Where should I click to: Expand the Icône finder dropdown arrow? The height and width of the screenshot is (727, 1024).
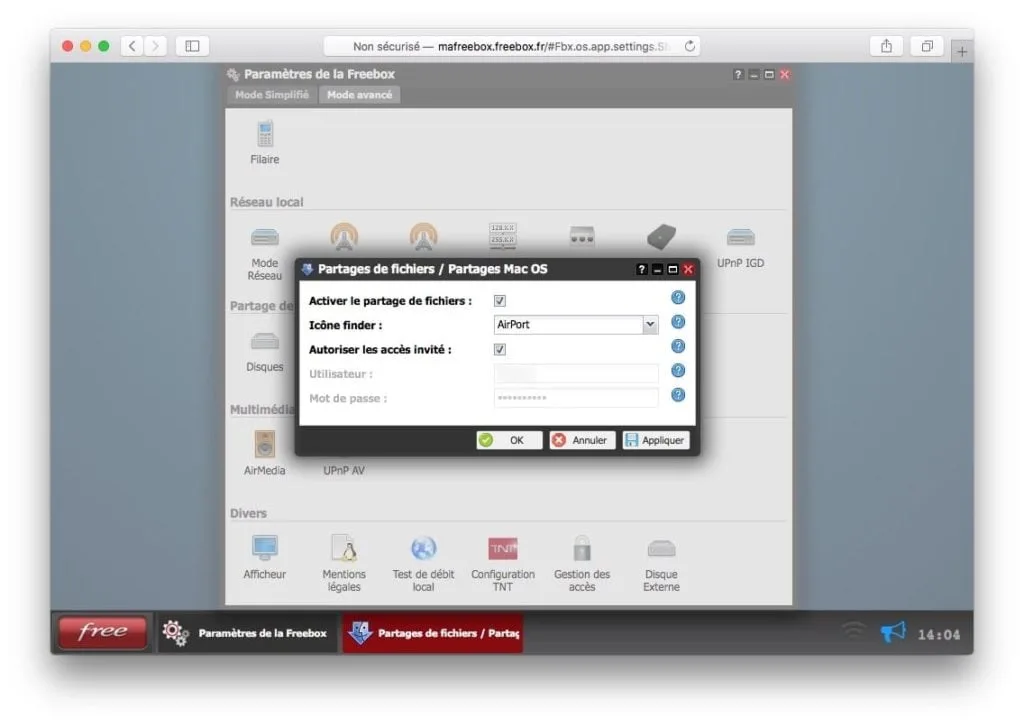(x=650, y=325)
